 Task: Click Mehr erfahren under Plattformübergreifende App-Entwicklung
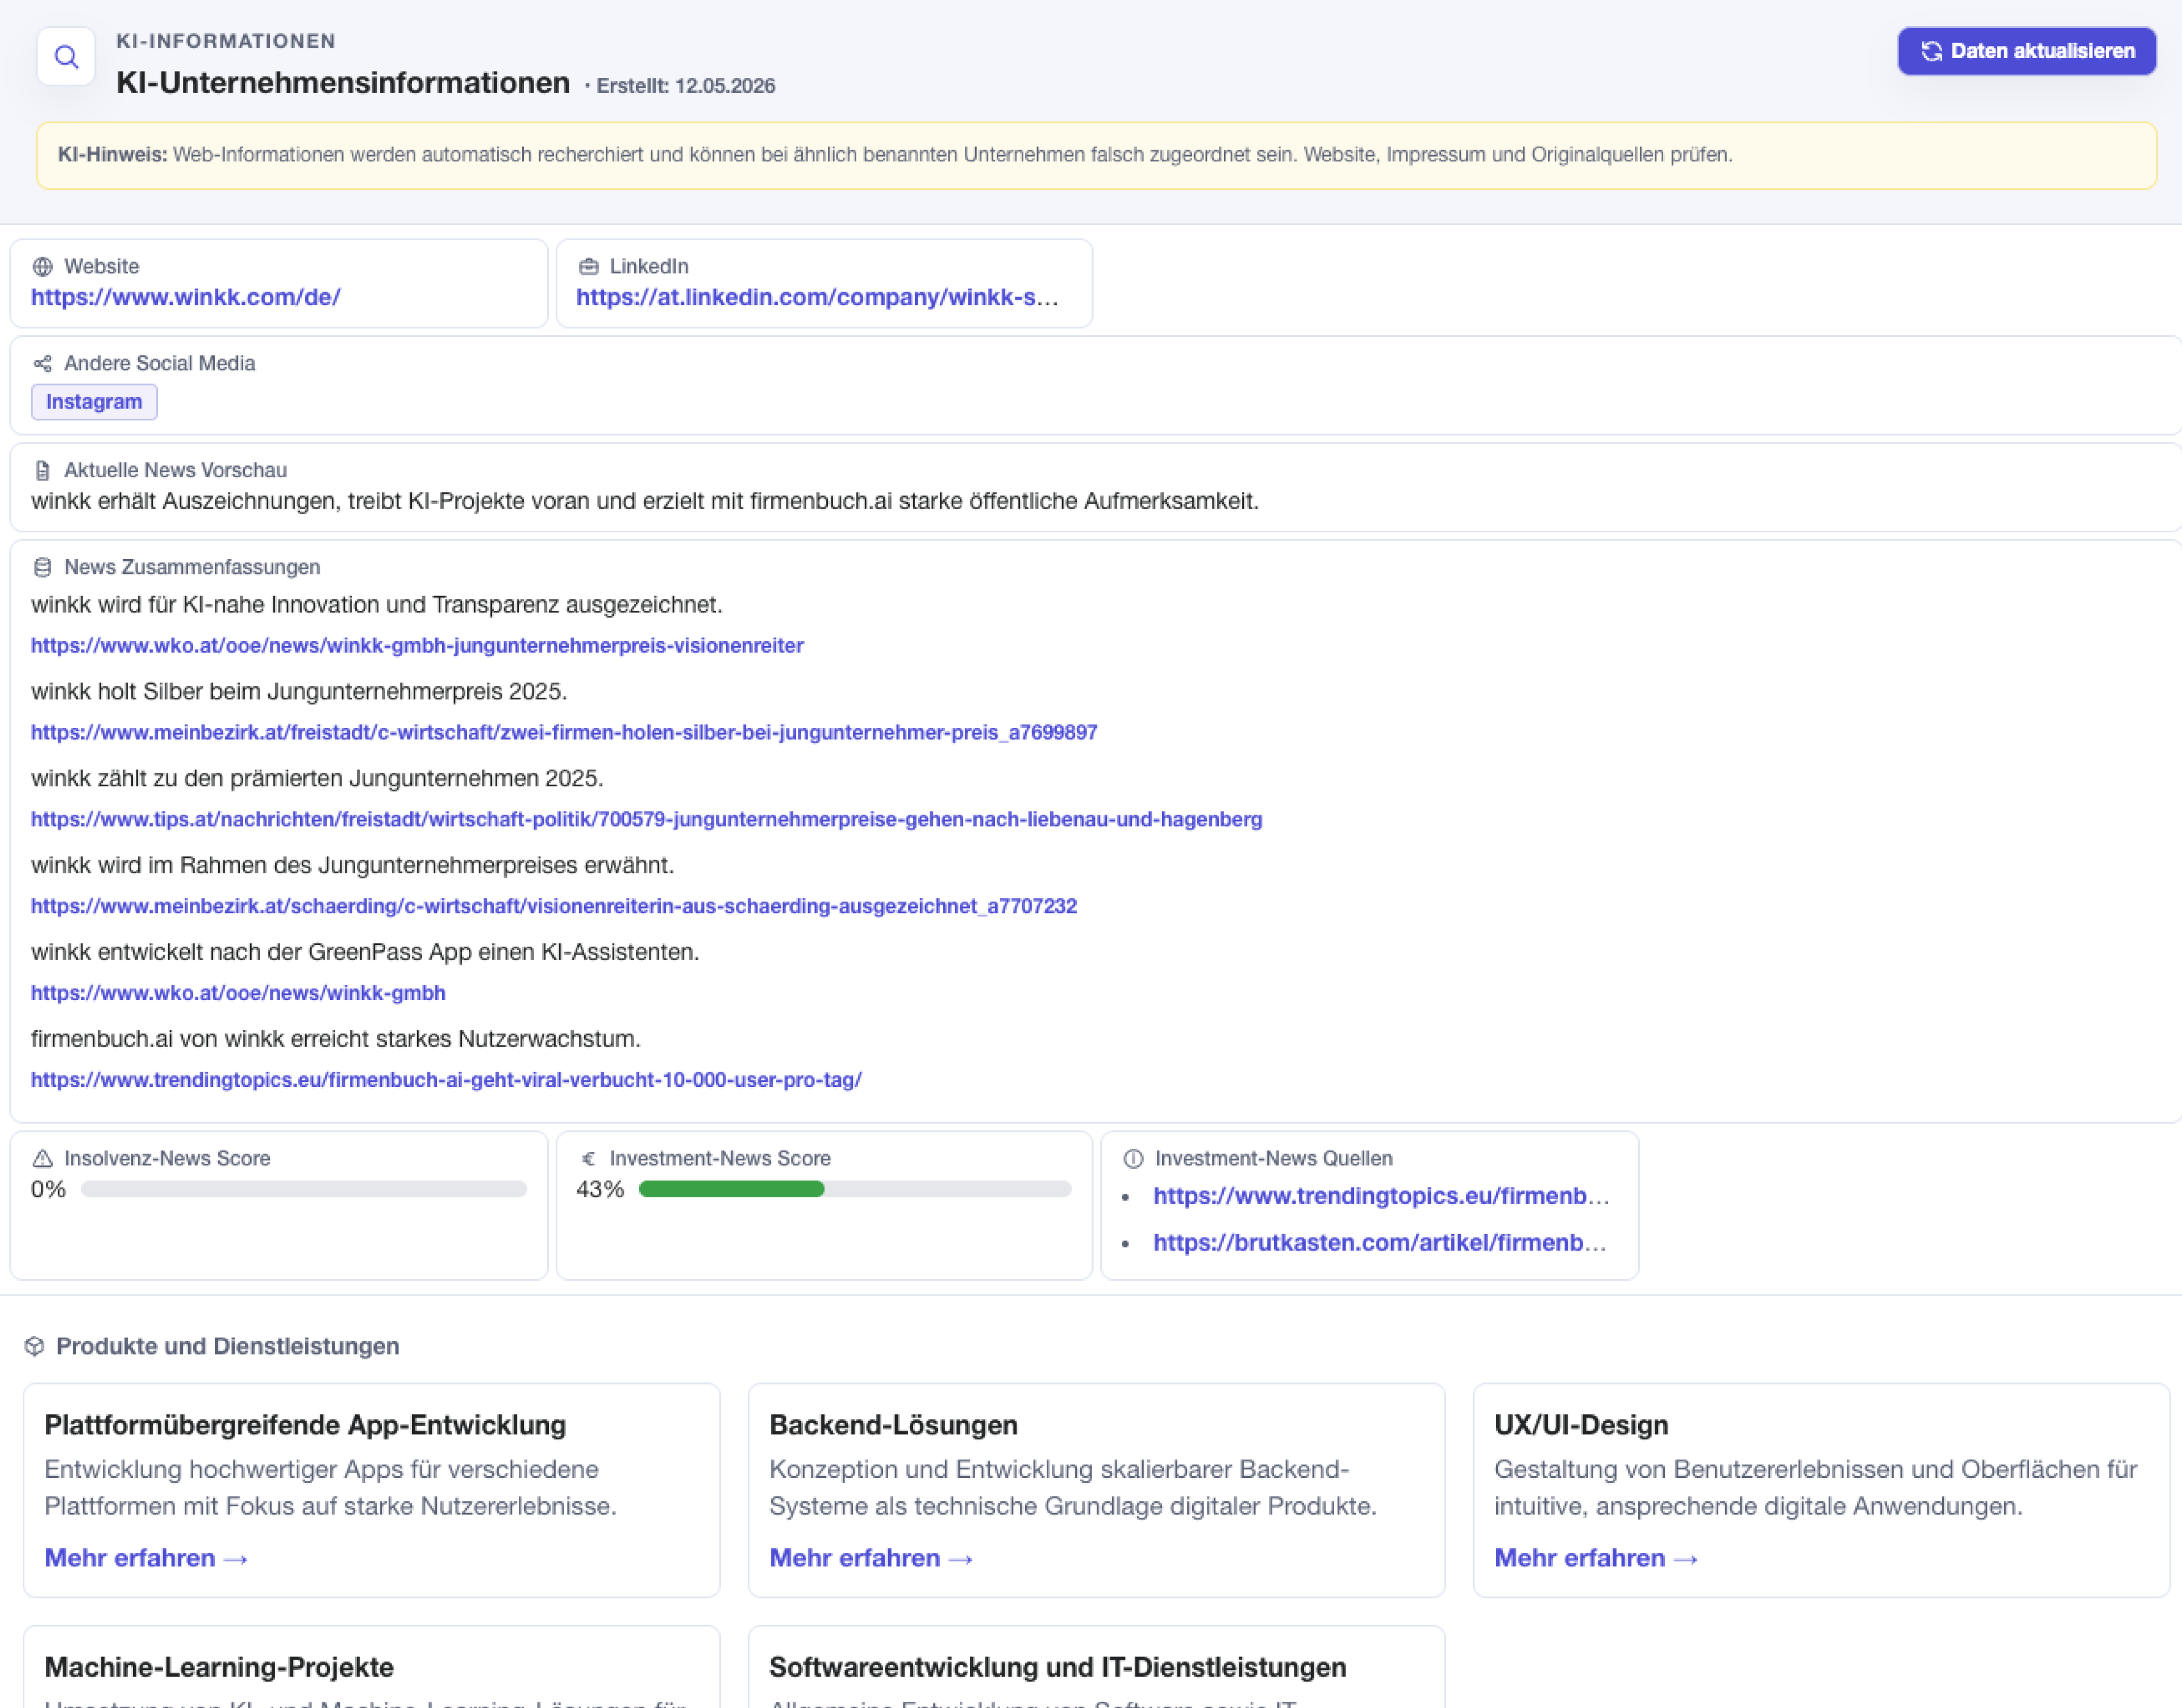[x=146, y=1559]
